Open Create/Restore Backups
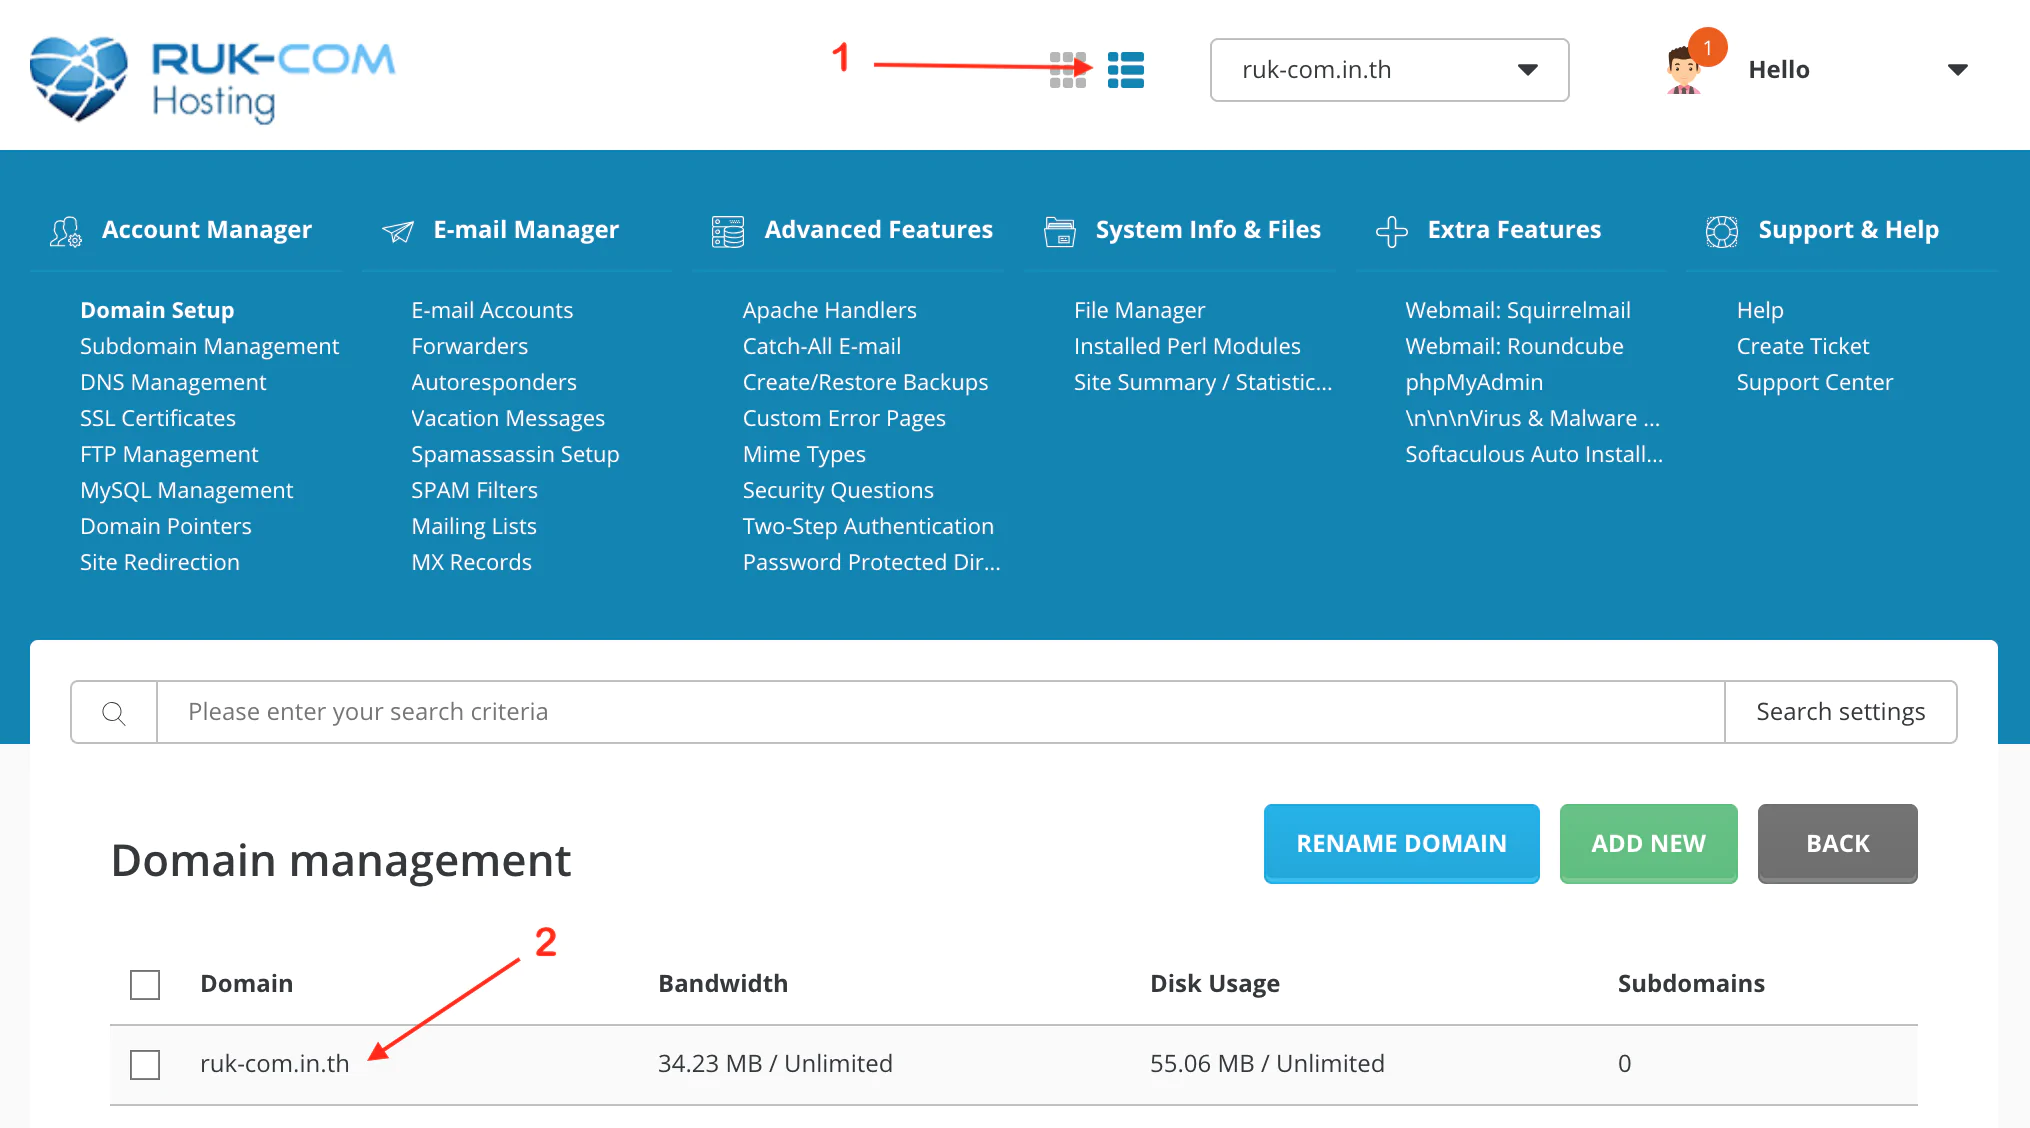This screenshot has height=1128, width=2030. pyautogui.click(x=865, y=382)
